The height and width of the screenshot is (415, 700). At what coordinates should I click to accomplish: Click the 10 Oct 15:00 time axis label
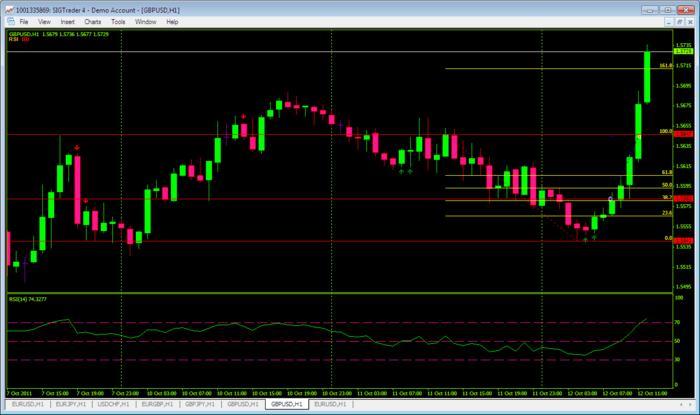(267, 393)
